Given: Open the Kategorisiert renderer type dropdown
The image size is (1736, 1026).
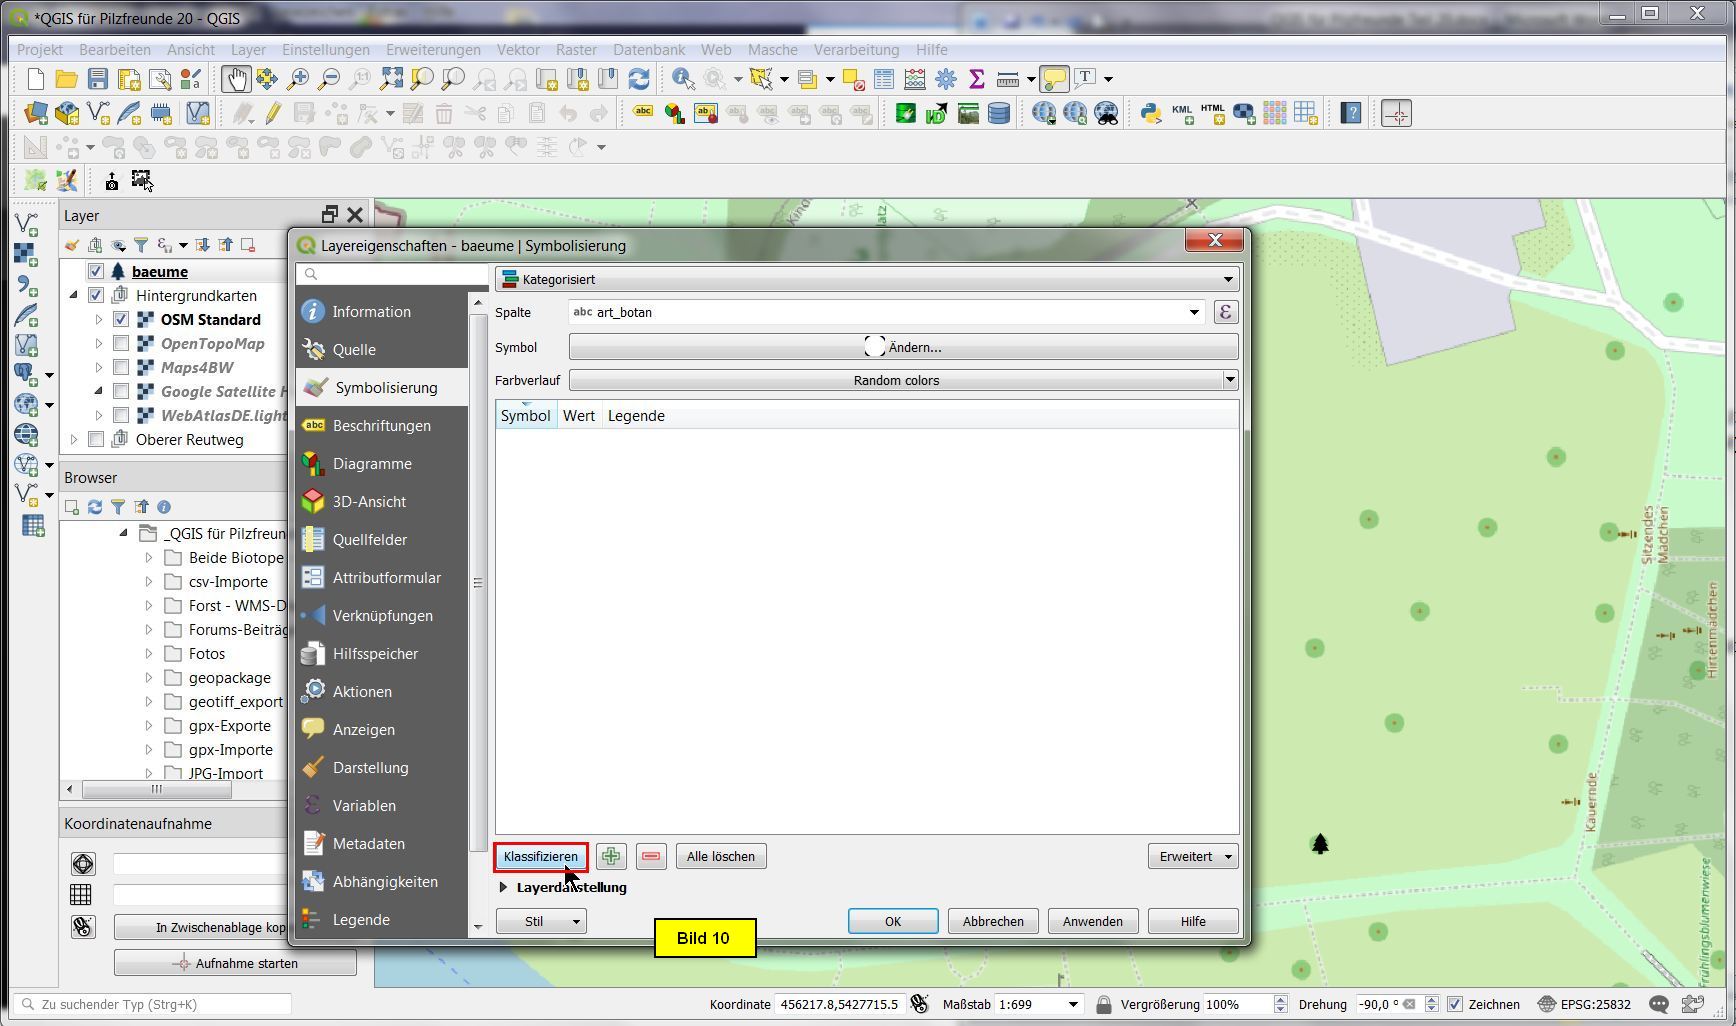Looking at the screenshot, I should (x=867, y=280).
